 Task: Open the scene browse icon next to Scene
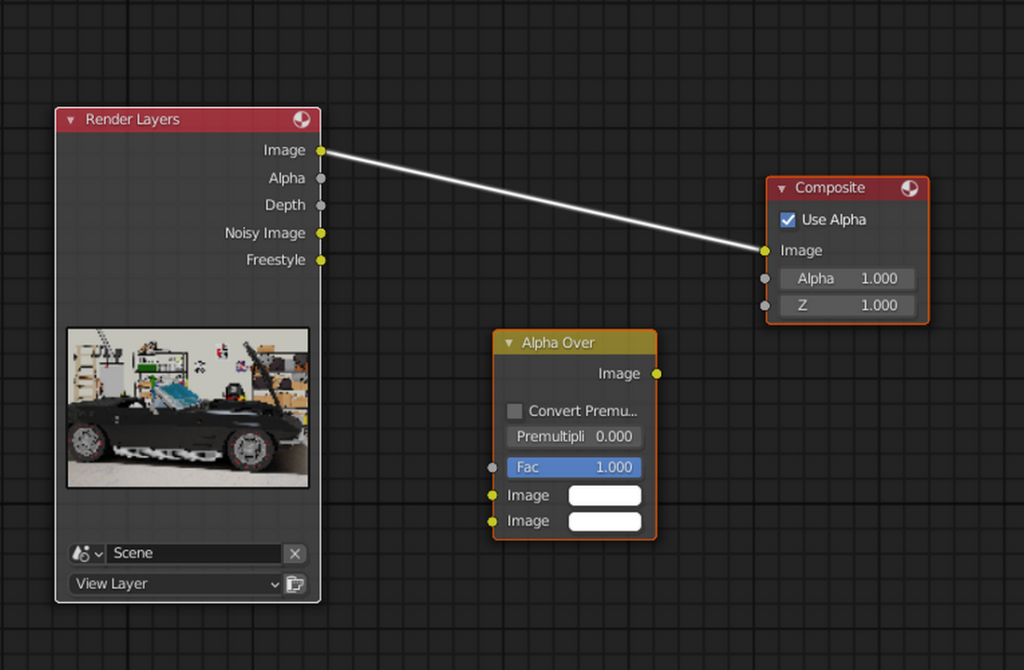click(87, 554)
